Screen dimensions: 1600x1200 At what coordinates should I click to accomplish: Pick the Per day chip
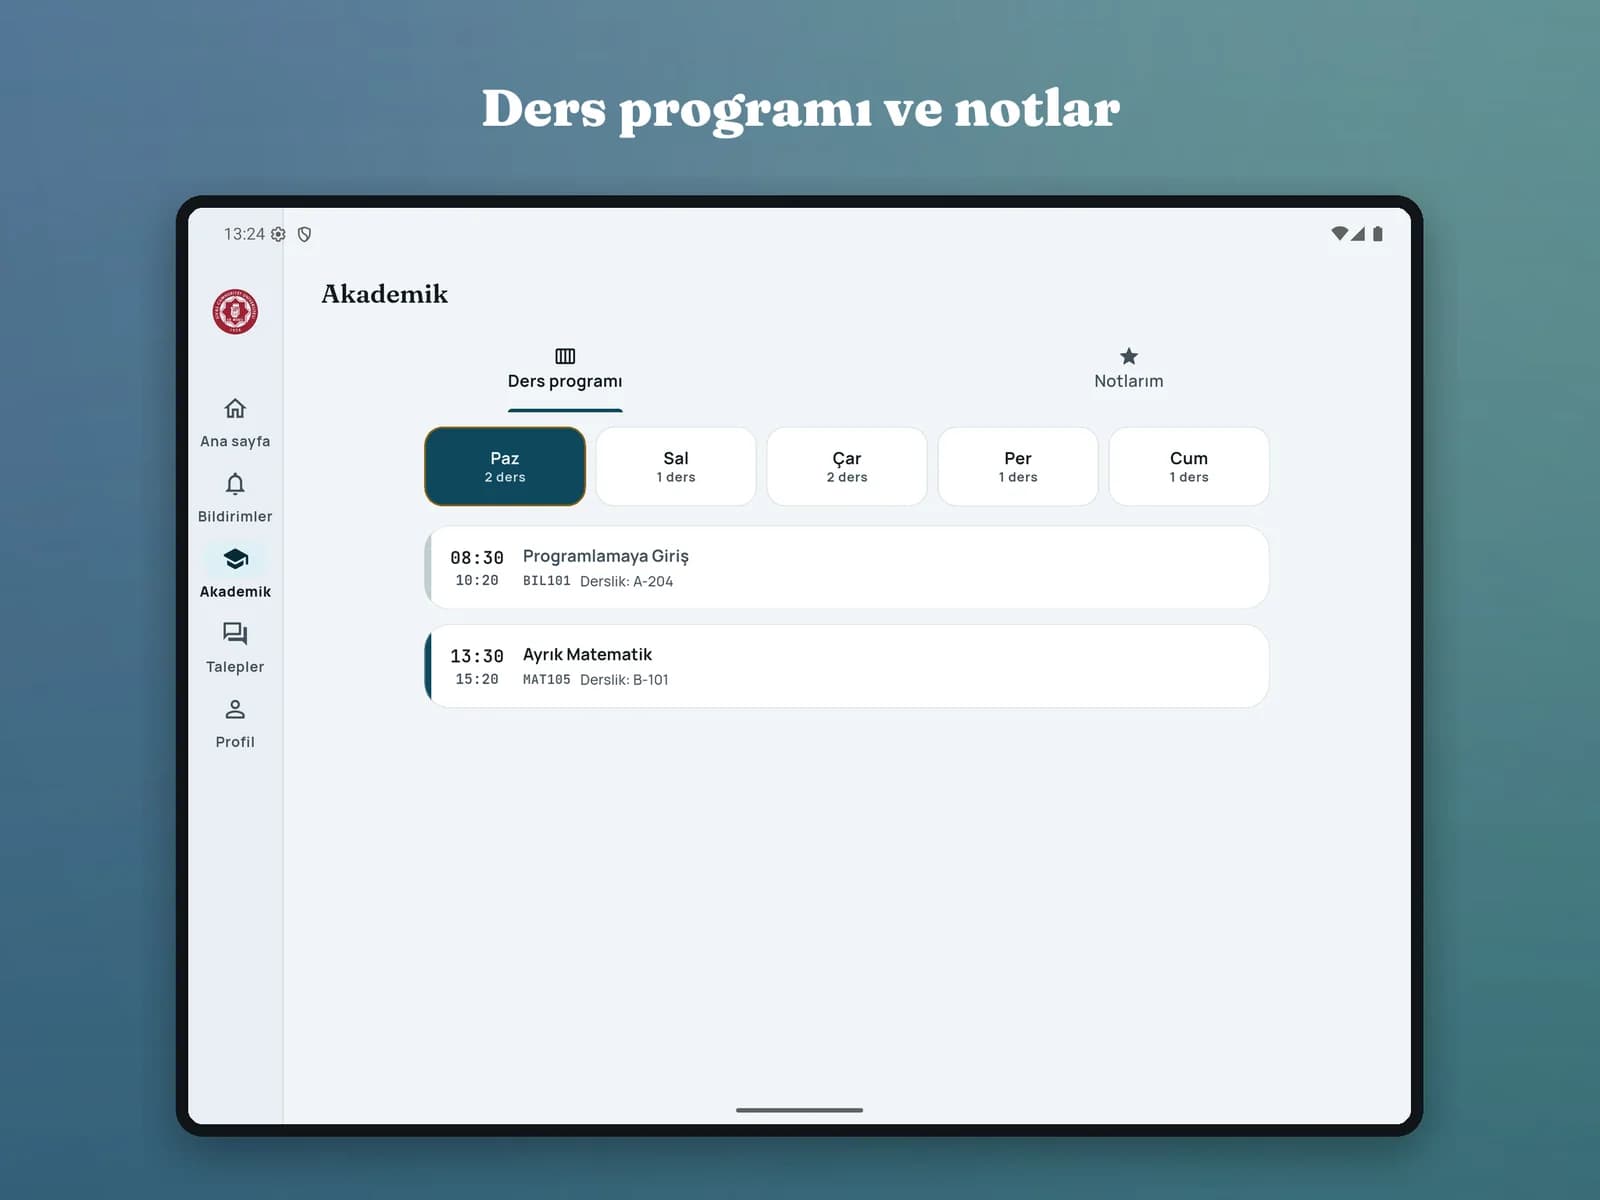tap(1018, 467)
